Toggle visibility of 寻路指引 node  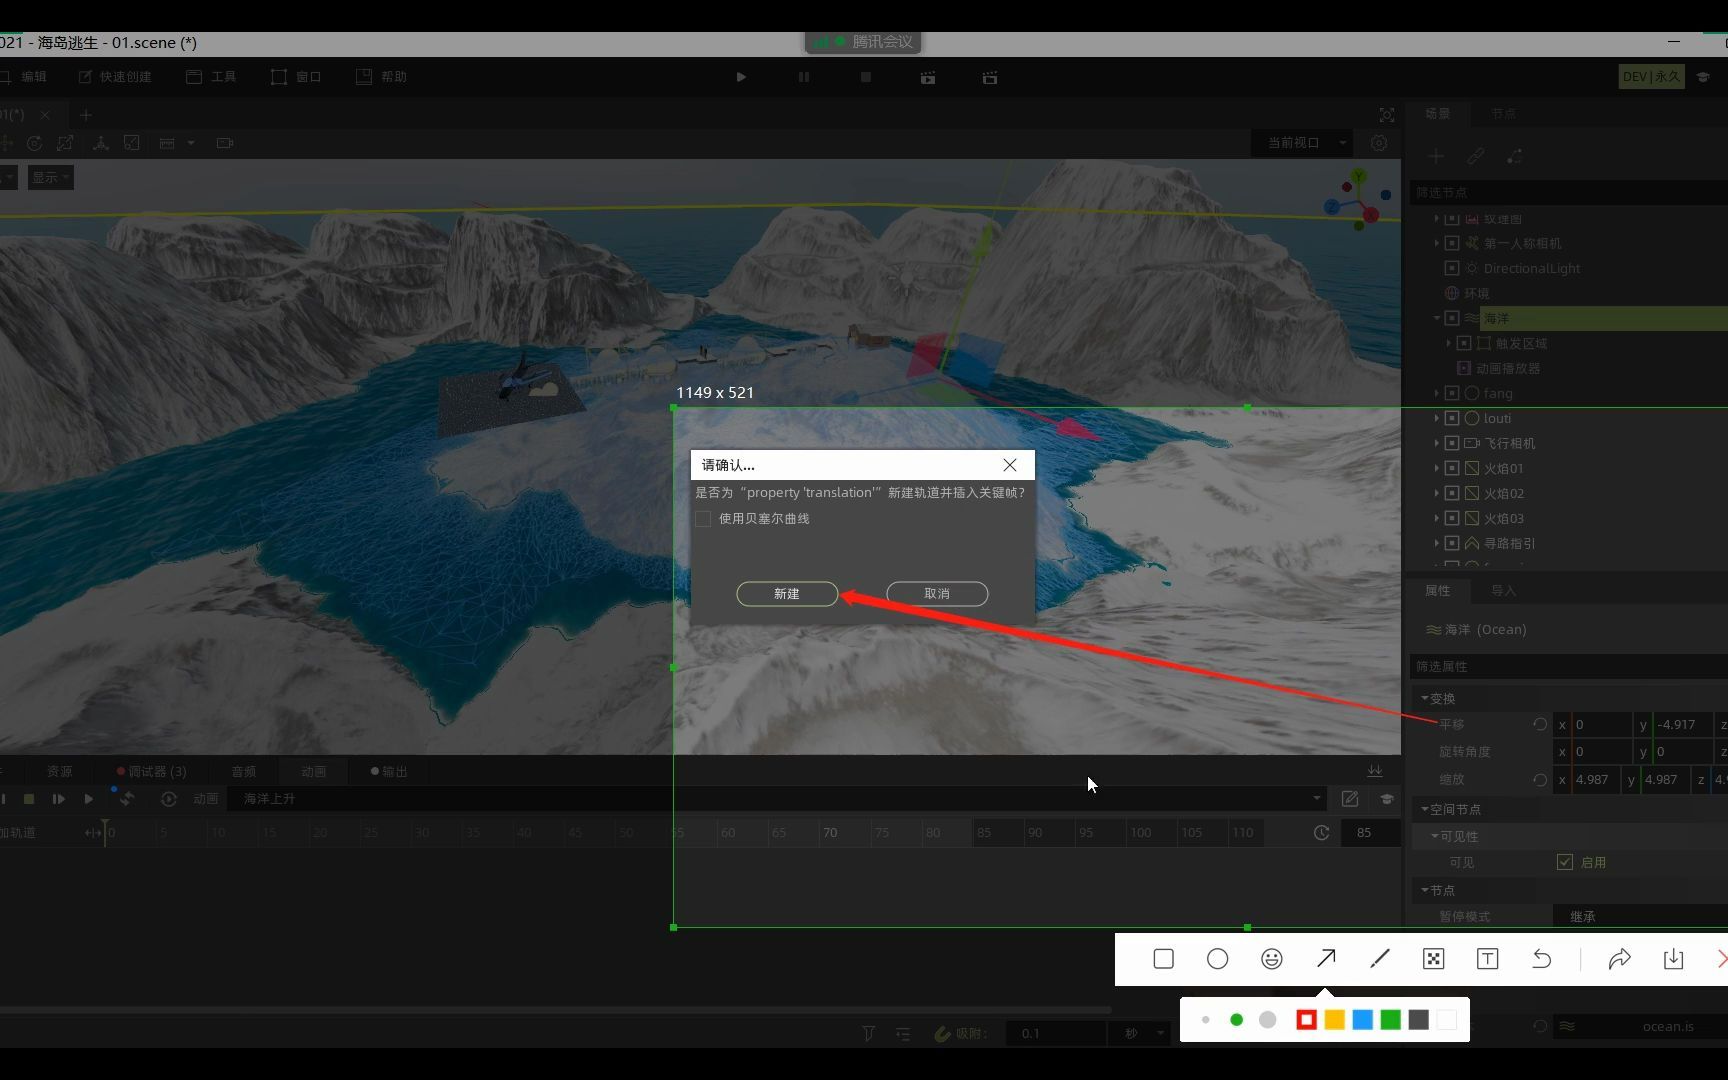click(1452, 543)
